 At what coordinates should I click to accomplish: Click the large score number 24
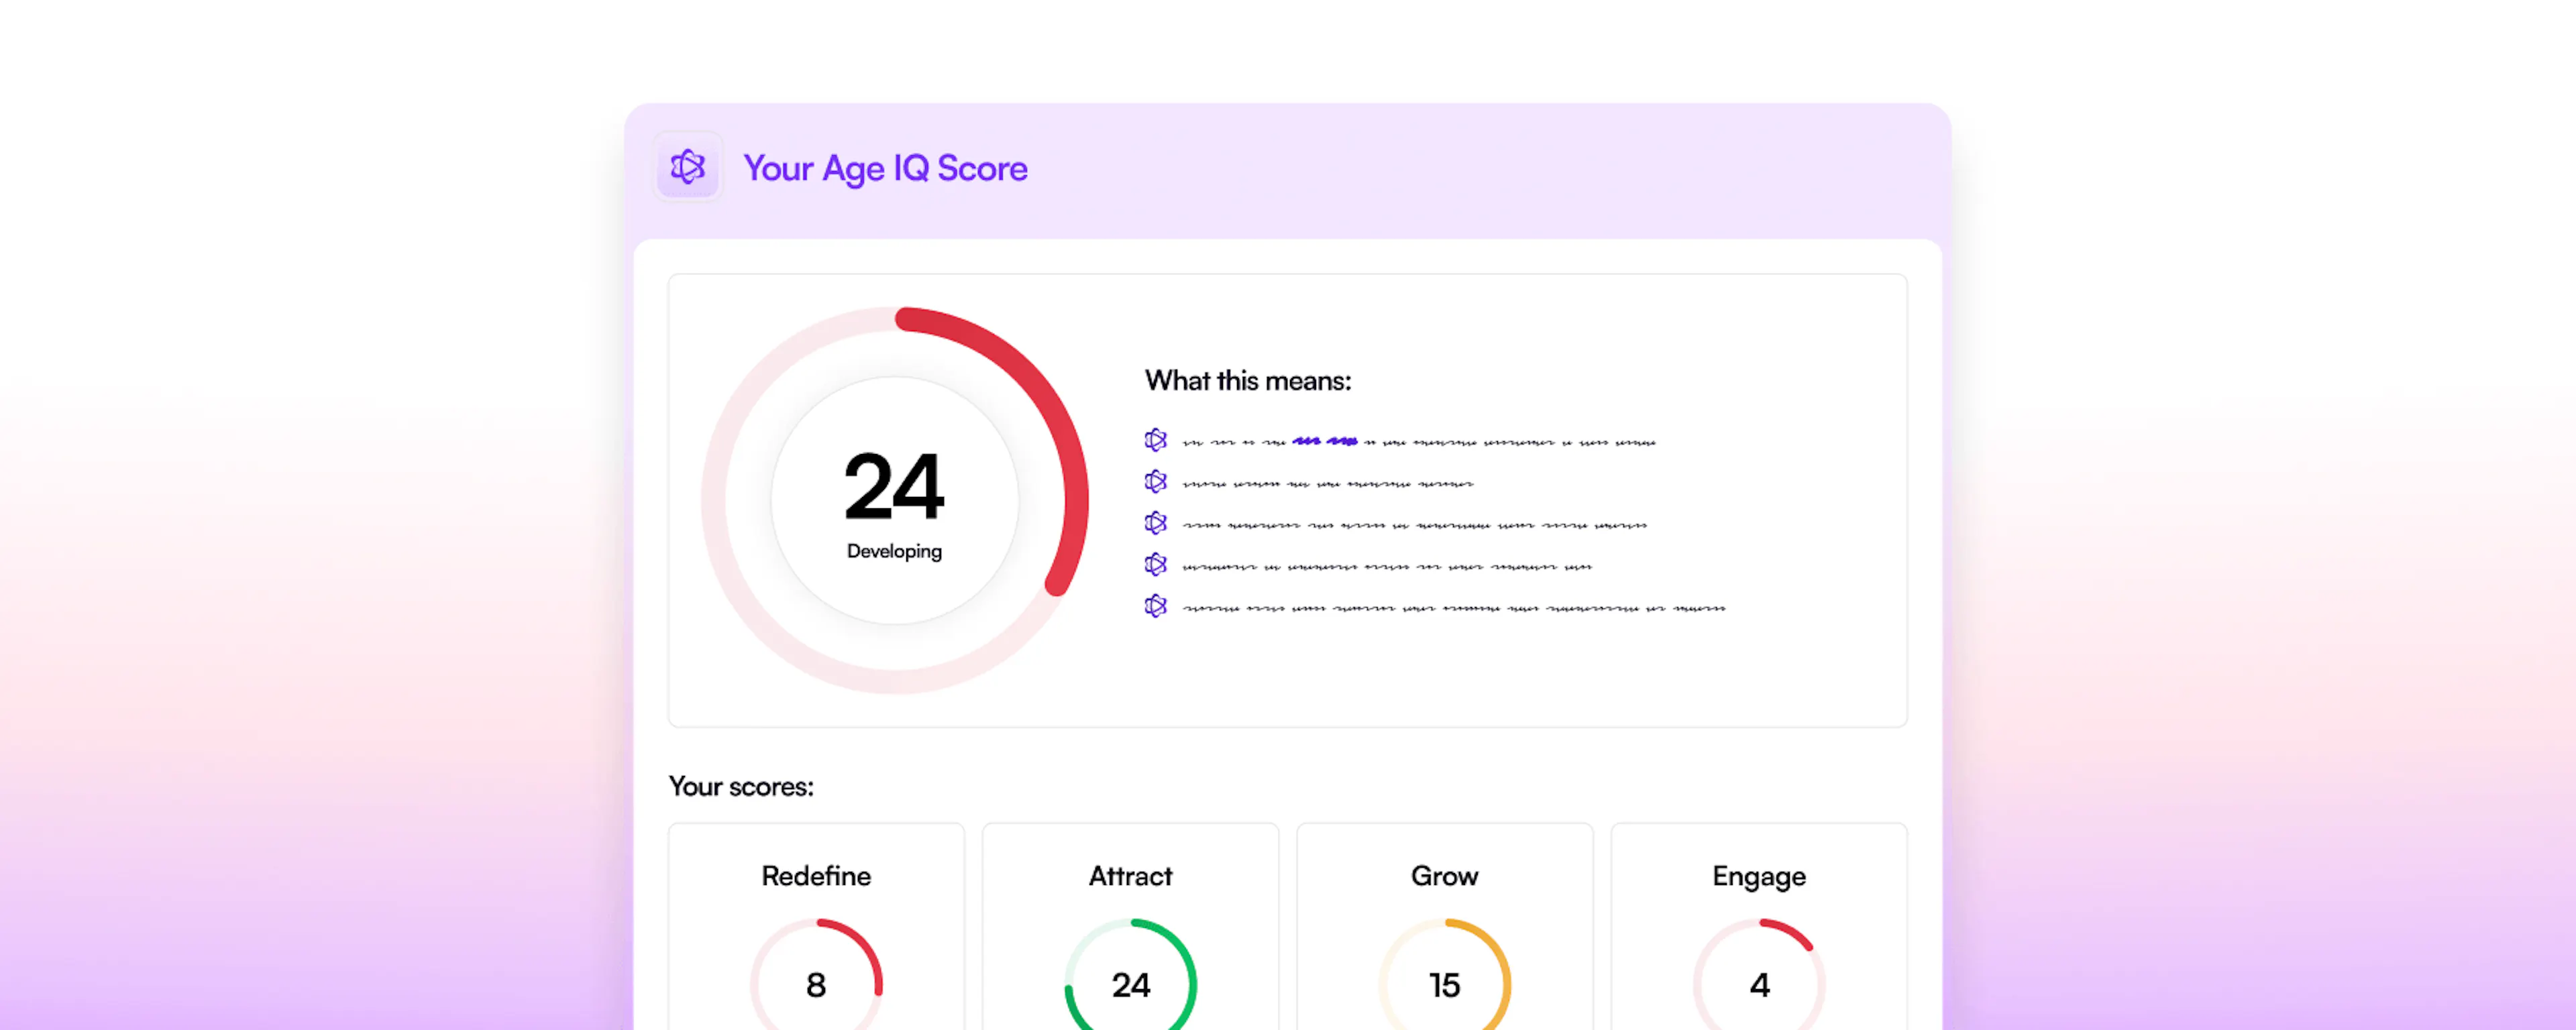(894, 487)
